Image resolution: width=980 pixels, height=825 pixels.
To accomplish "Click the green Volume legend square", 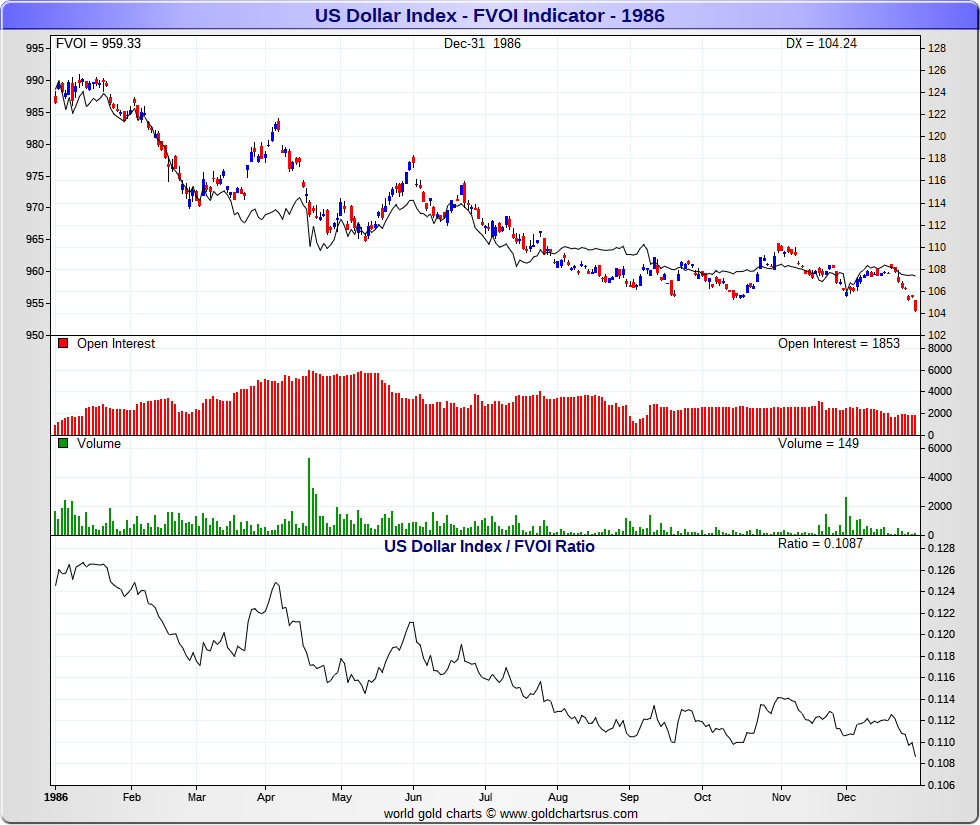I will [63, 444].
